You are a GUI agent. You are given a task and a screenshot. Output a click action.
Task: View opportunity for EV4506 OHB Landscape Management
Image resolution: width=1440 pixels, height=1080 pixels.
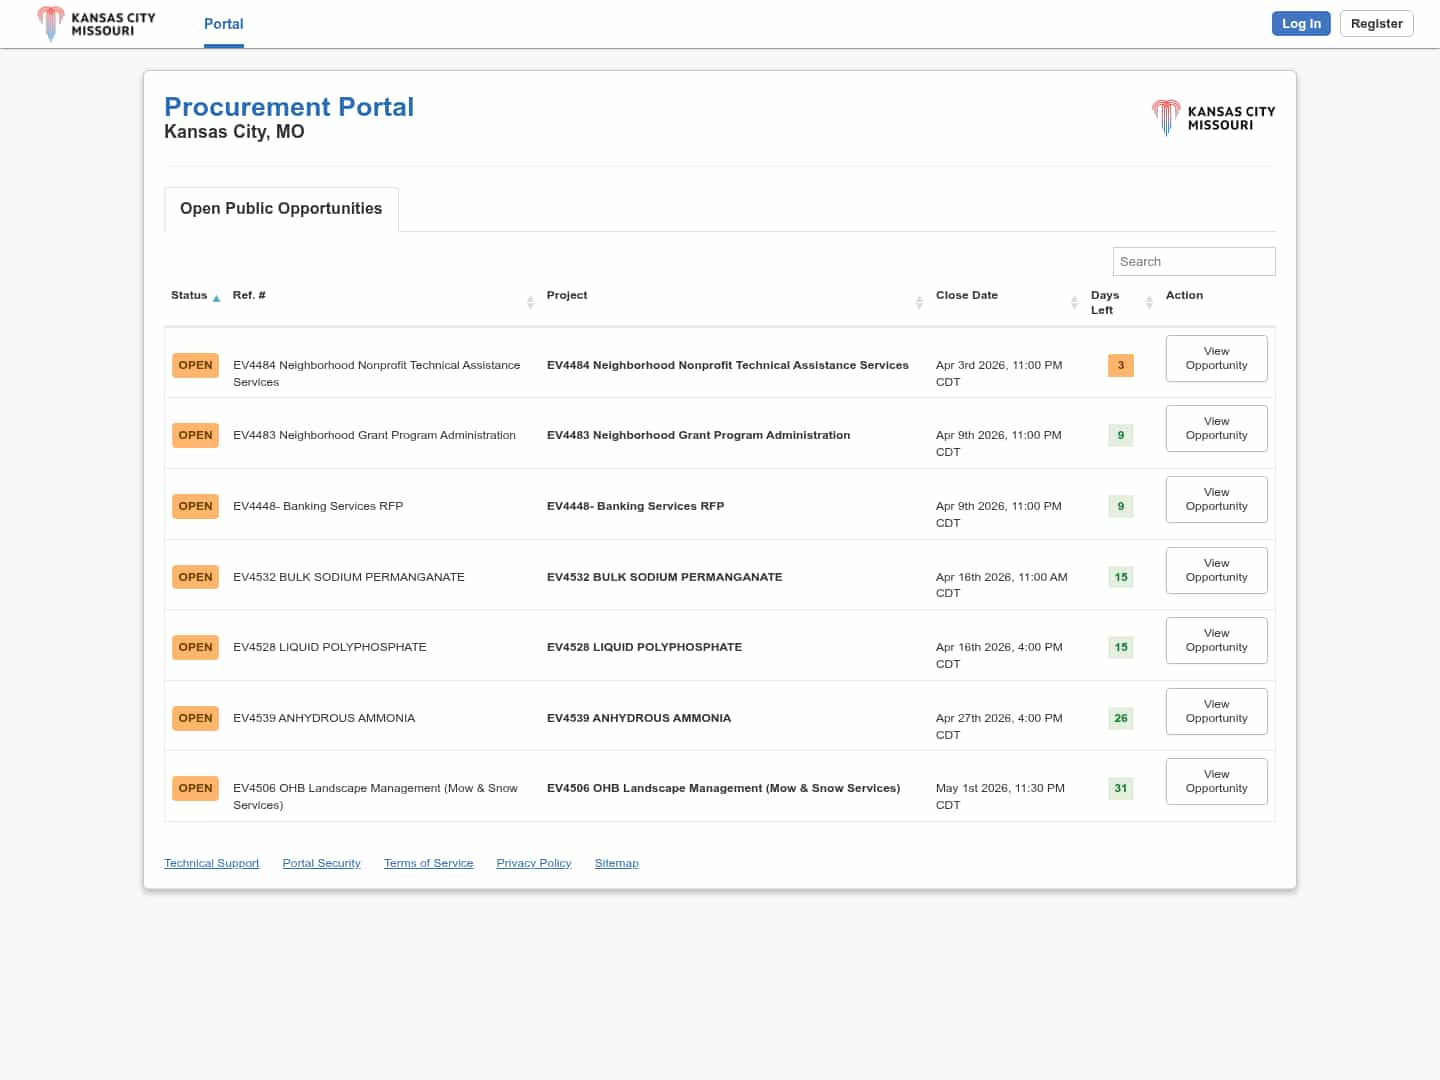click(1216, 781)
